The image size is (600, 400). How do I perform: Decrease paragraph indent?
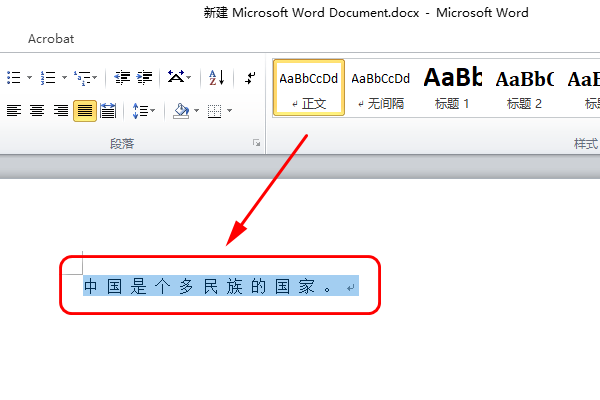click(122, 78)
